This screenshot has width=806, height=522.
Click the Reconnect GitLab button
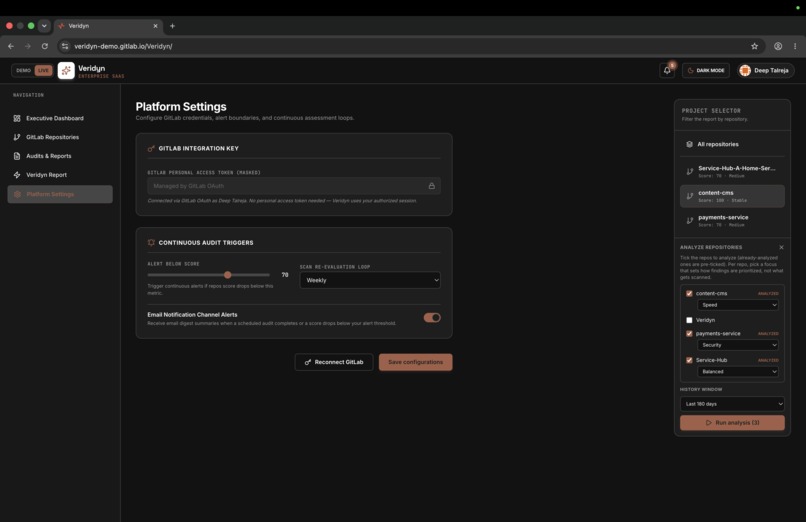[x=334, y=362]
